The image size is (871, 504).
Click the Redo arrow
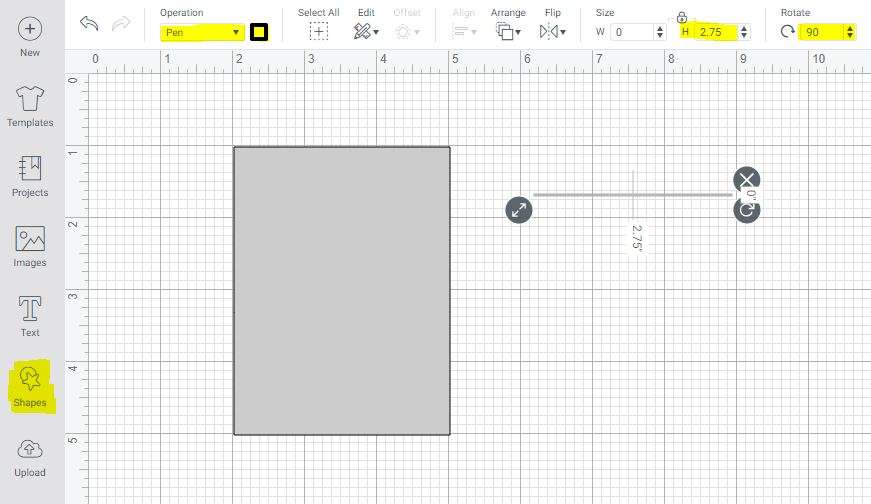click(122, 24)
